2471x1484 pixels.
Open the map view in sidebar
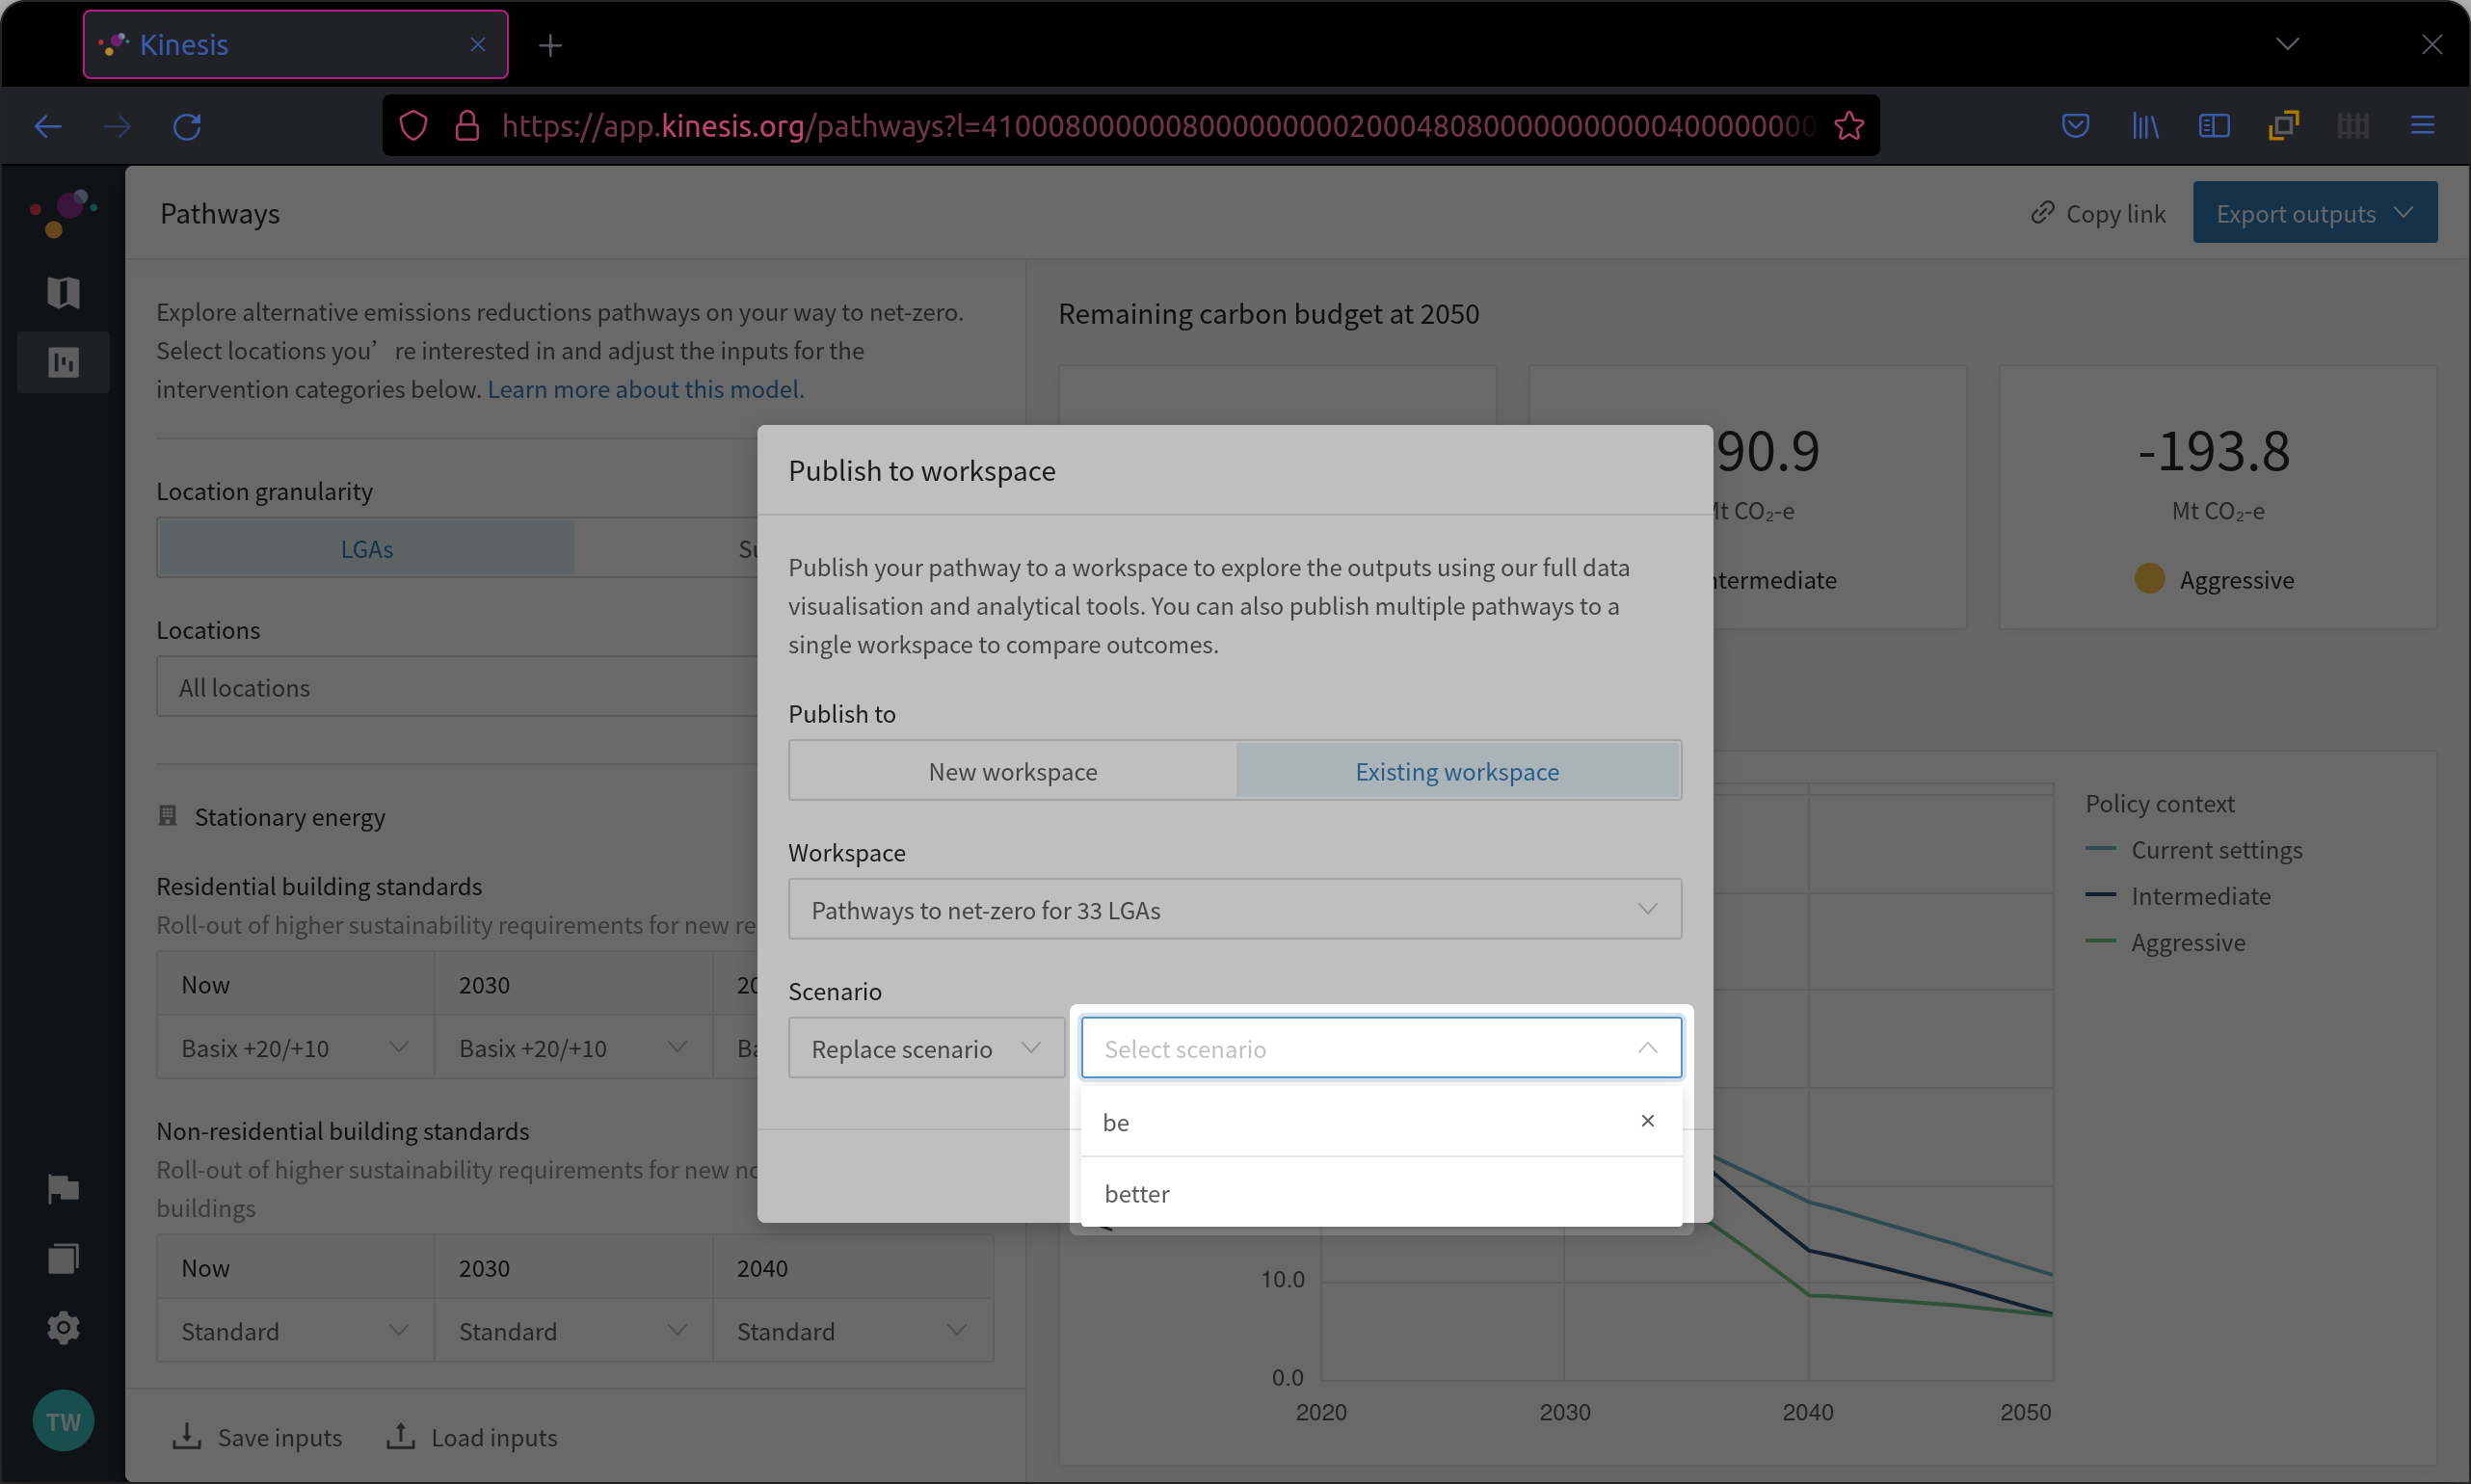[63, 292]
